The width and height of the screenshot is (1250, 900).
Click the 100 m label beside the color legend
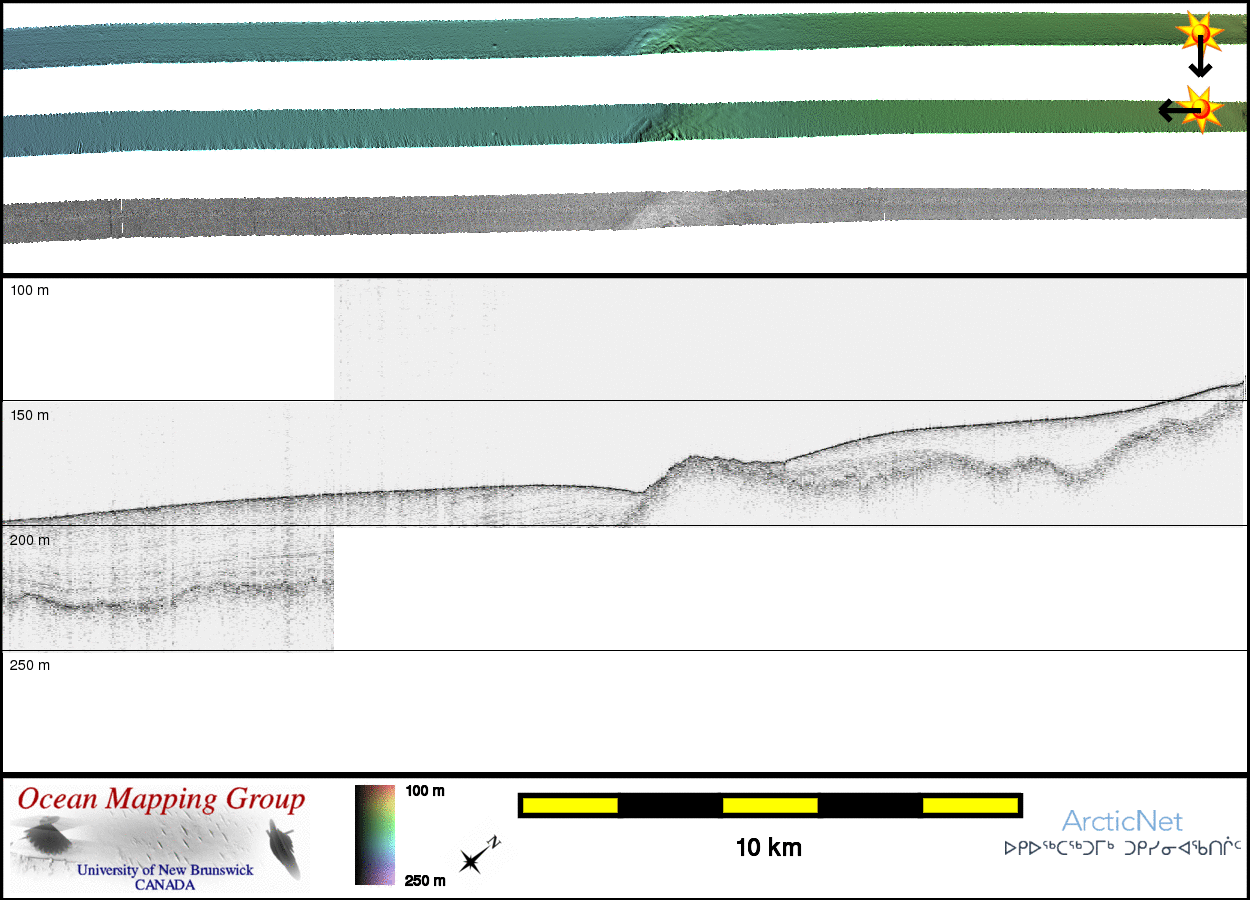[425, 791]
